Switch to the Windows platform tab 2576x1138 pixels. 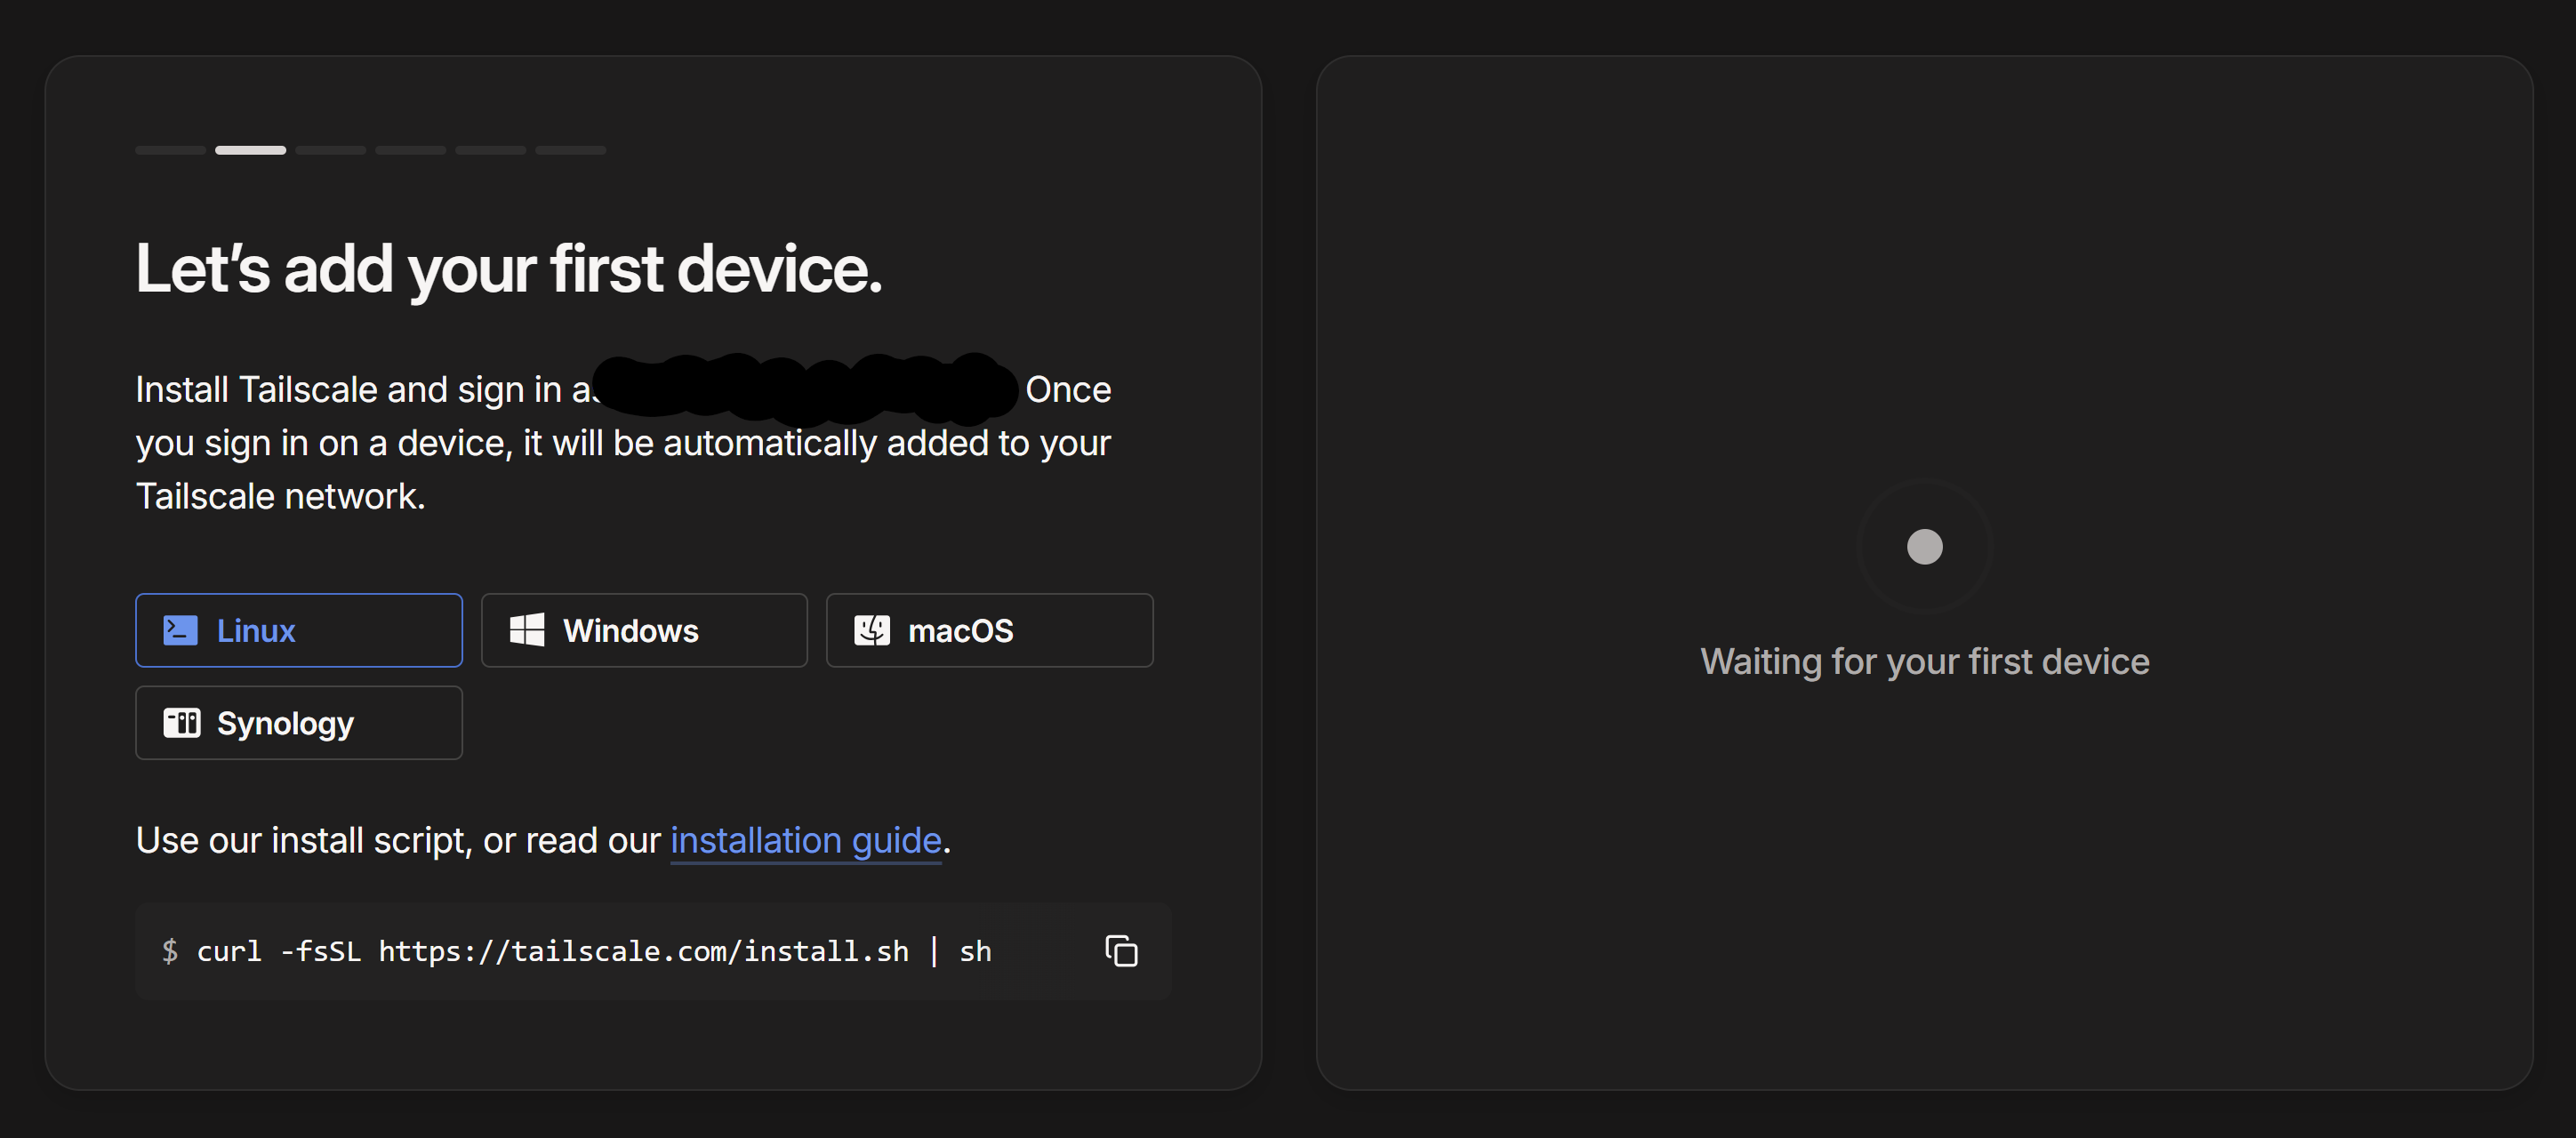click(643, 631)
